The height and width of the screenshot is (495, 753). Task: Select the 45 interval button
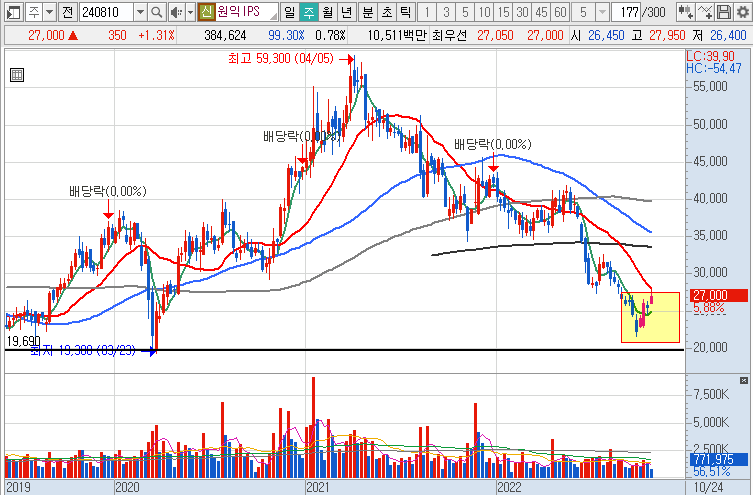[x=541, y=12]
